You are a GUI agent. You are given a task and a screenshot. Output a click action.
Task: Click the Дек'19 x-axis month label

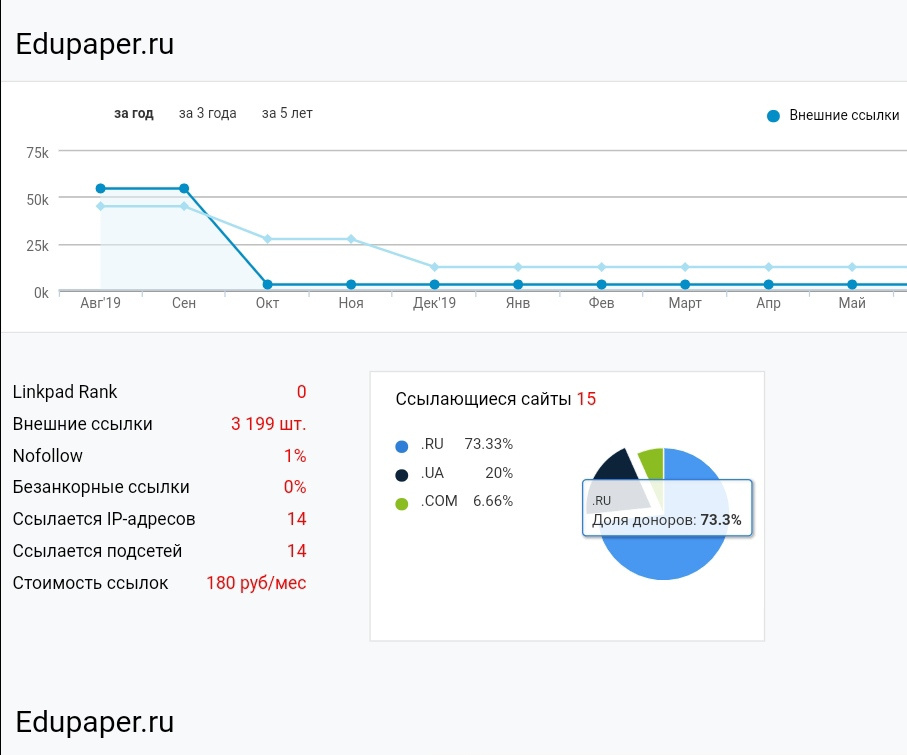(434, 303)
